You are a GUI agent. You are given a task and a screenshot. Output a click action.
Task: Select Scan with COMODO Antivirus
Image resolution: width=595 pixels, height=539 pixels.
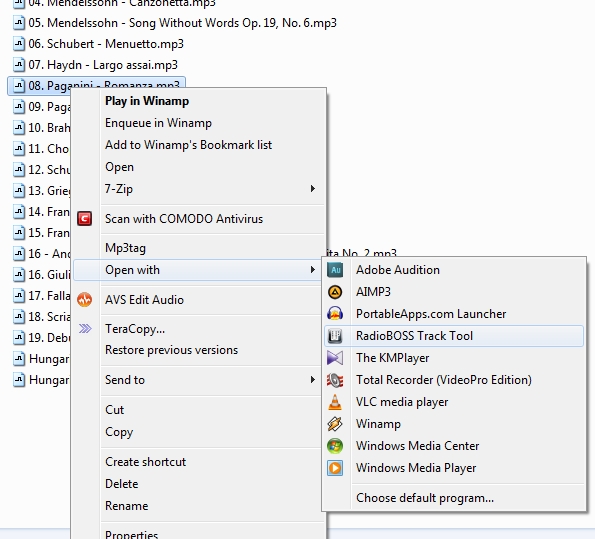point(184,219)
